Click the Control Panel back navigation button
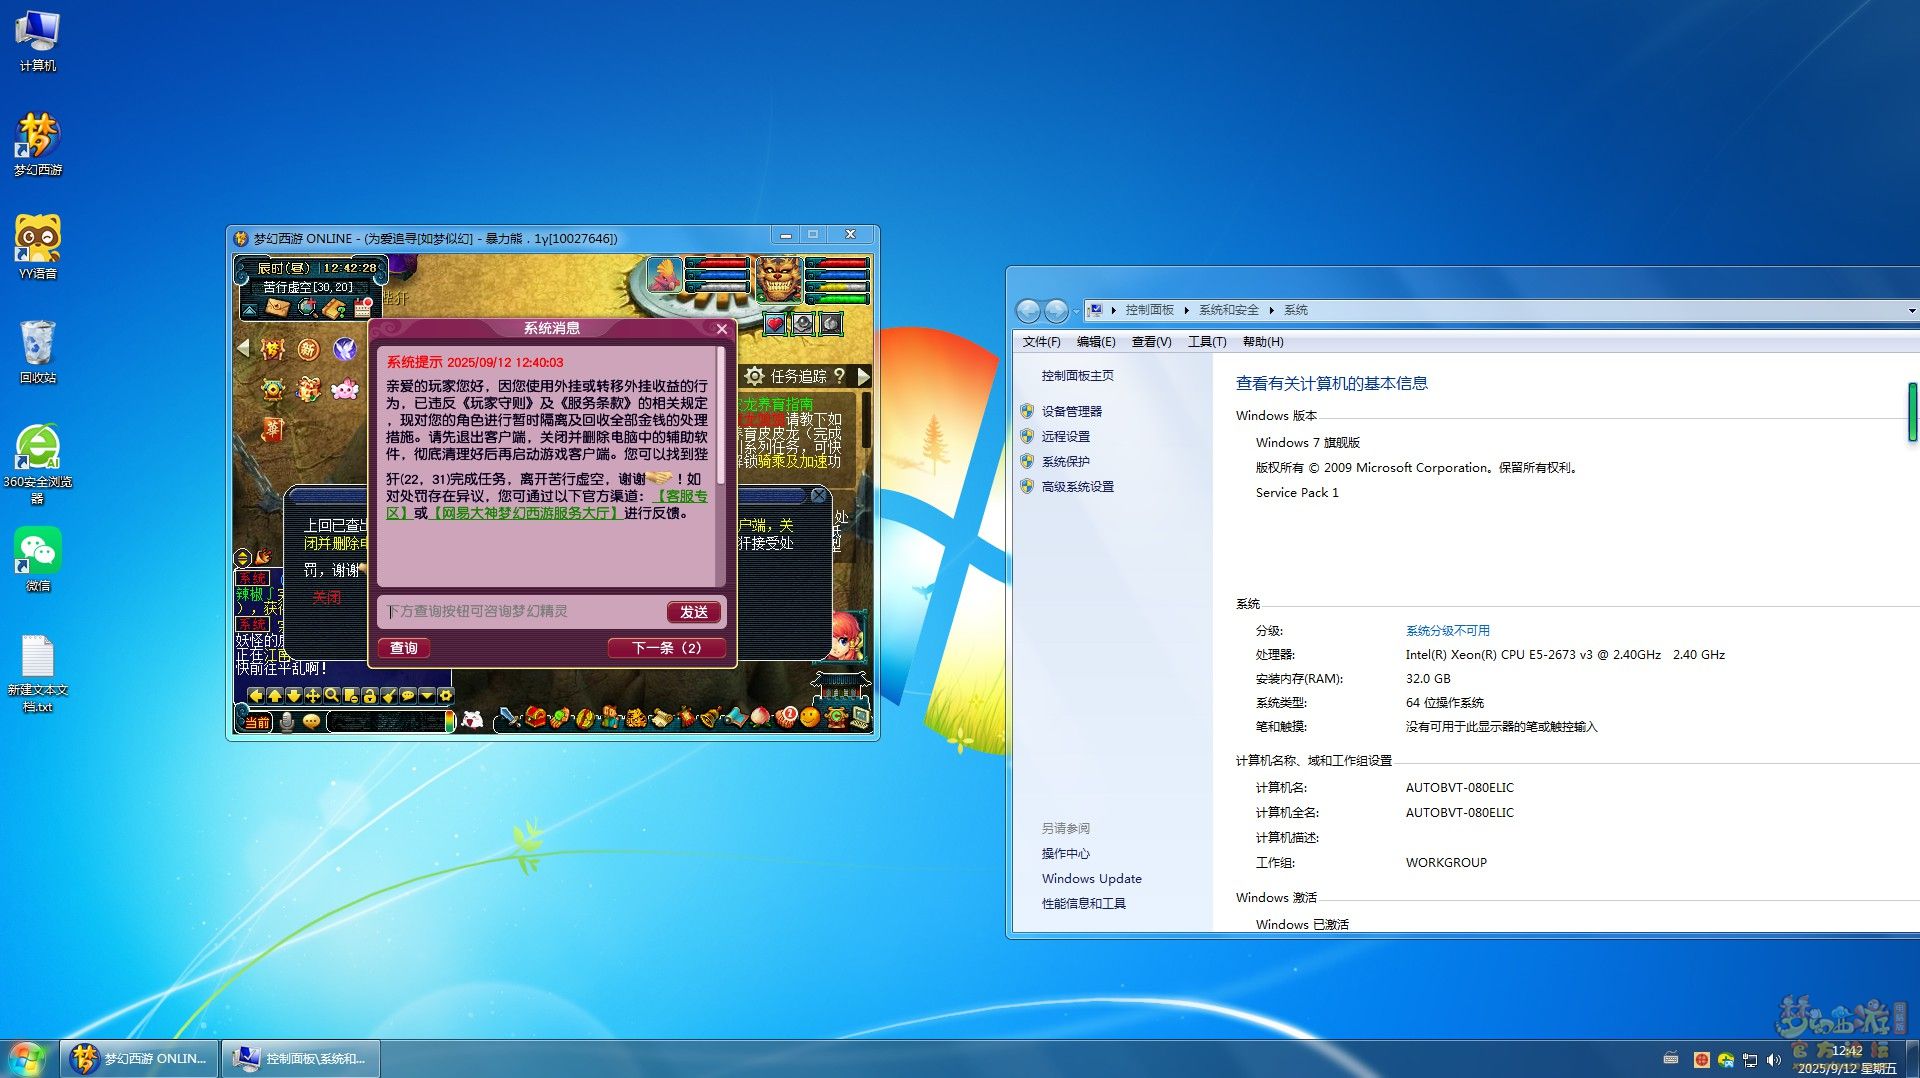This screenshot has height=1078, width=1920. pyautogui.click(x=1028, y=311)
